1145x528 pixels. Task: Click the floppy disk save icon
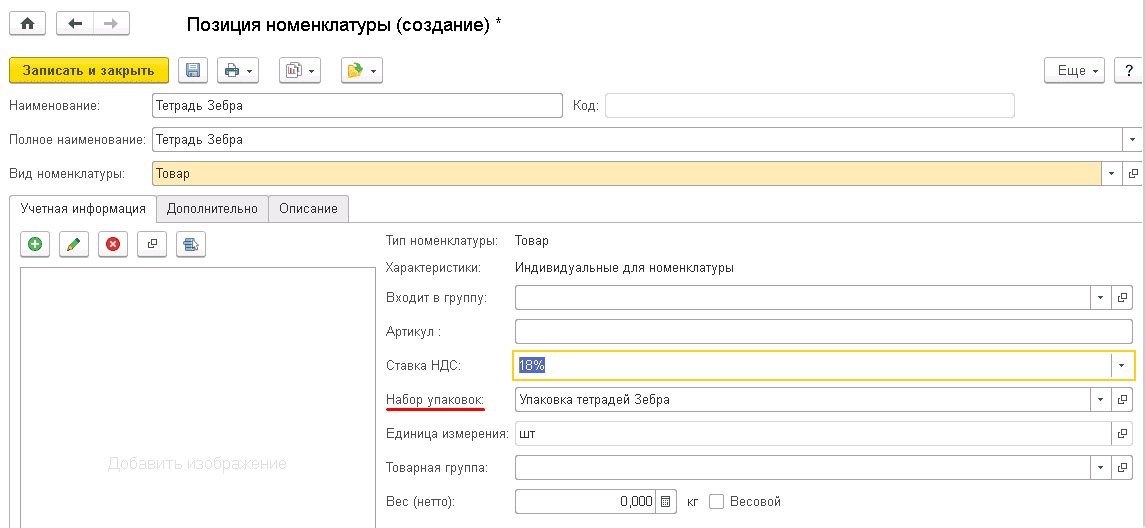pyautogui.click(x=192, y=70)
